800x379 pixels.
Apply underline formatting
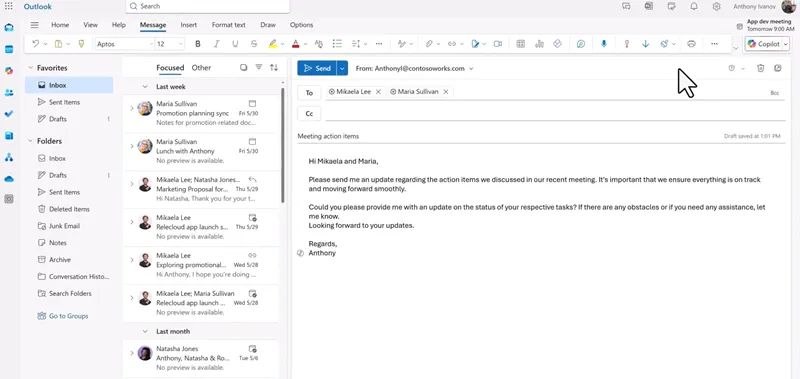pyautogui.click(x=235, y=44)
